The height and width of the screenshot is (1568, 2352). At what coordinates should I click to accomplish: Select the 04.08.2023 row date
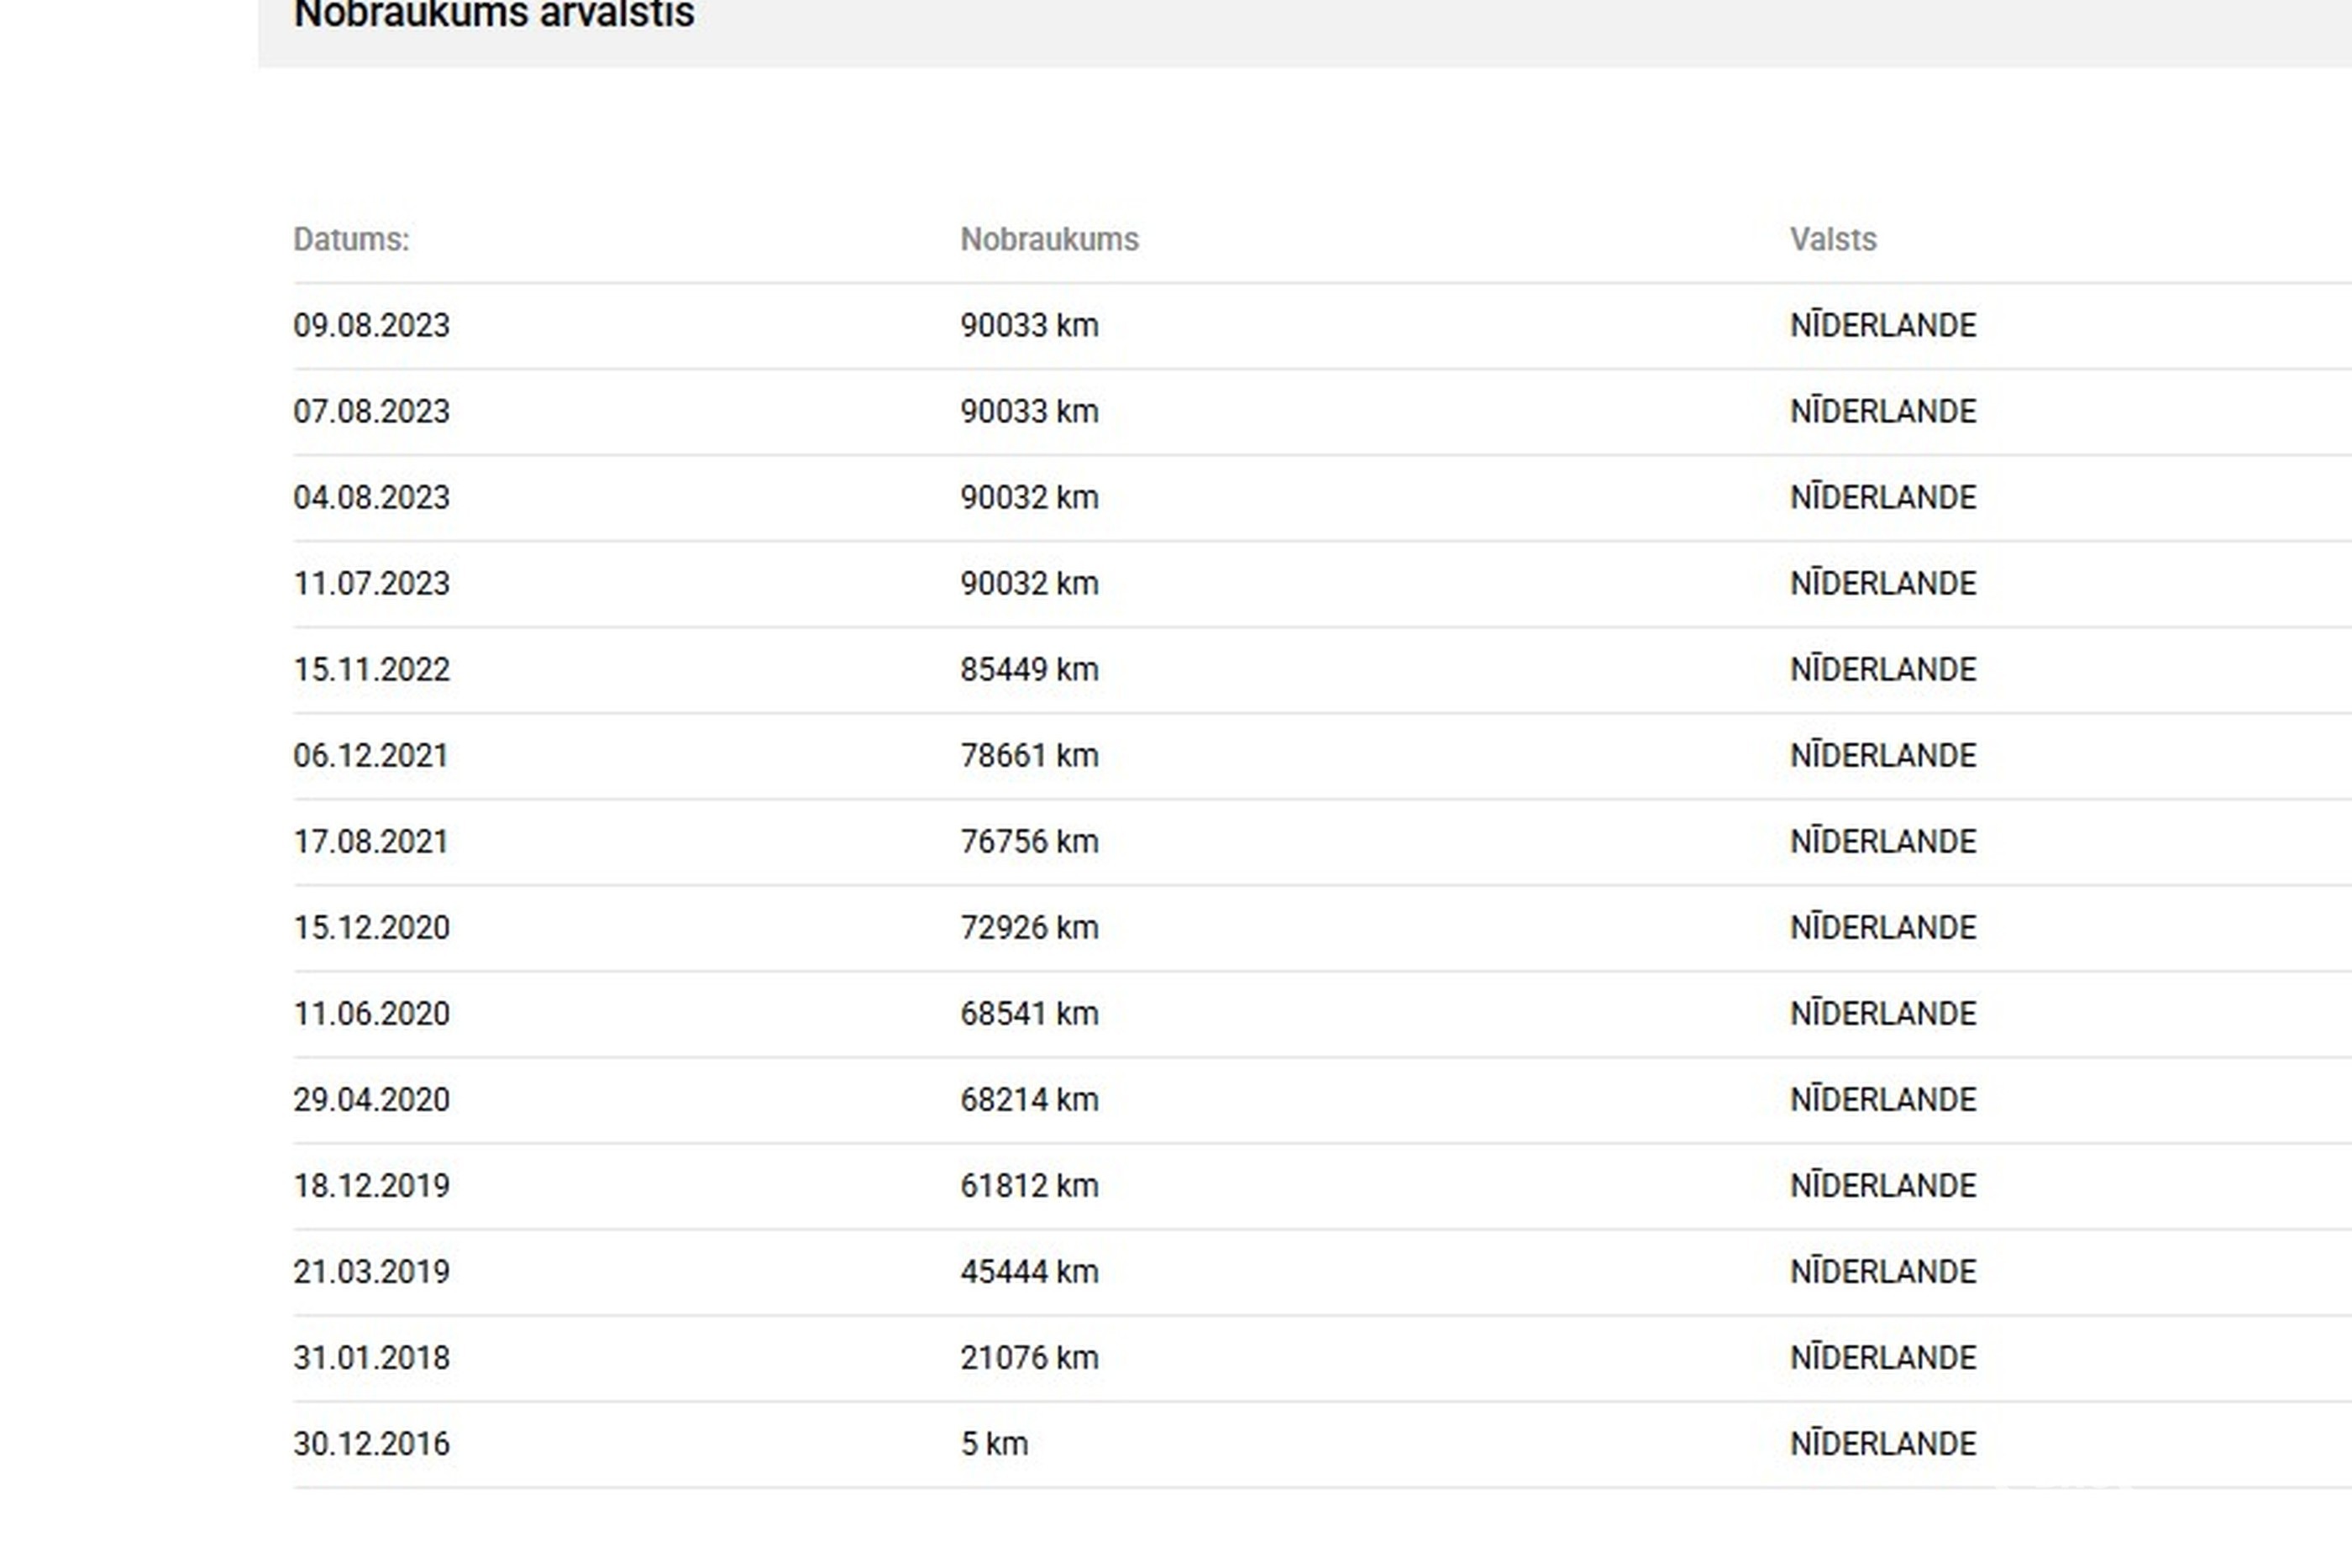[371, 498]
